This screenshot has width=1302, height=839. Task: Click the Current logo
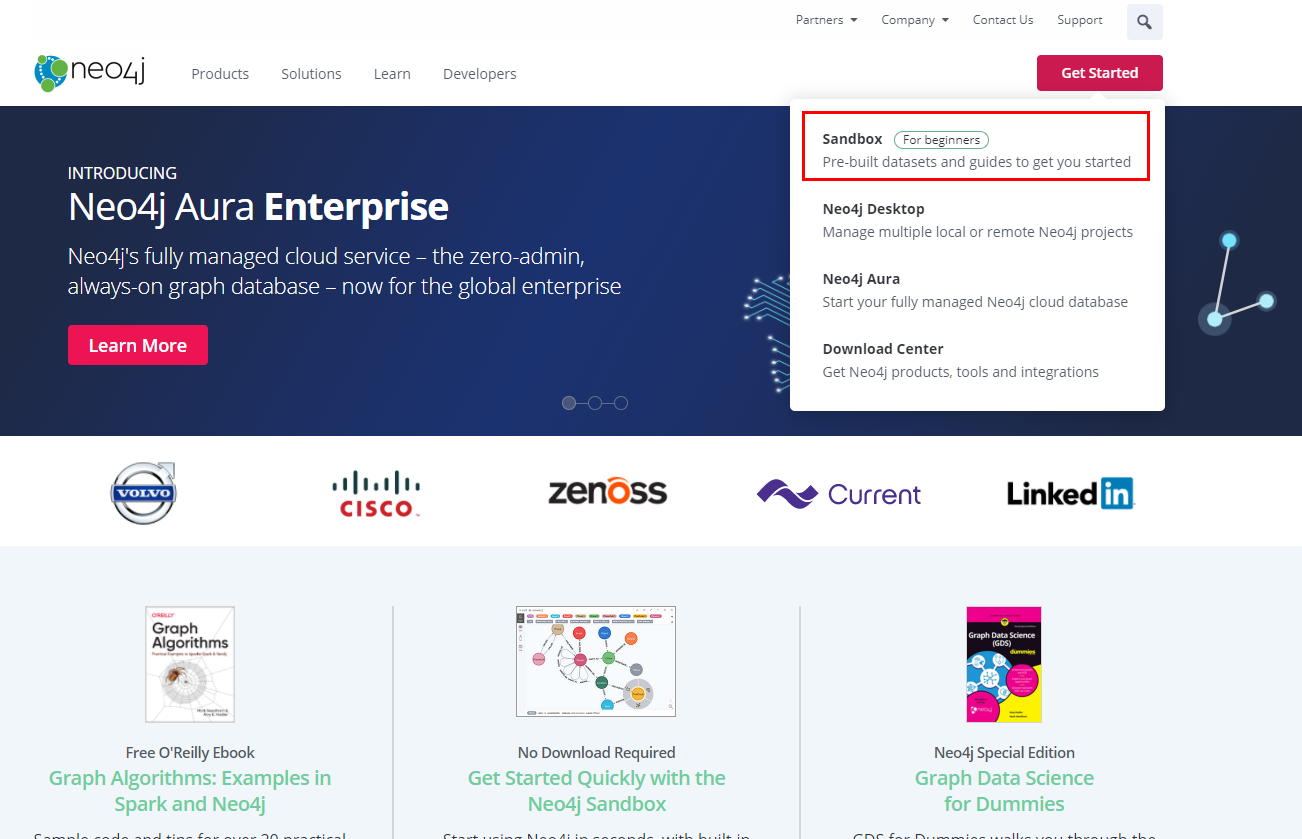point(838,494)
